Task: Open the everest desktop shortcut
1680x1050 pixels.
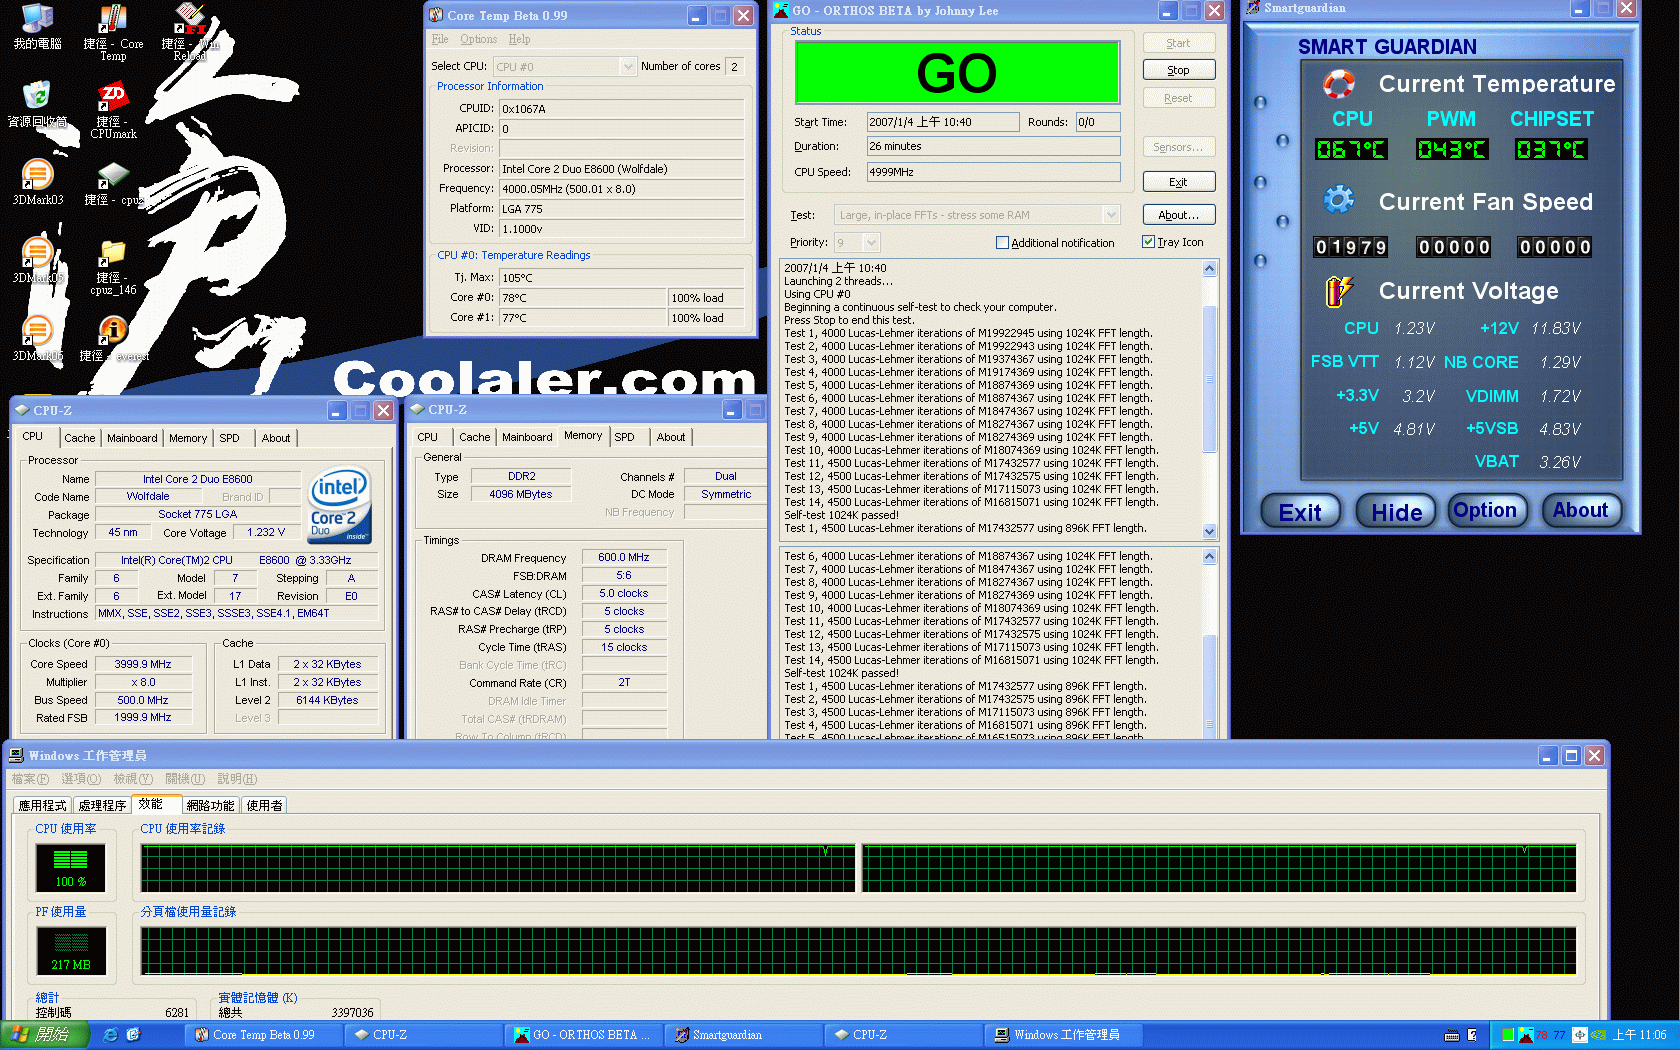Action: (113, 338)
